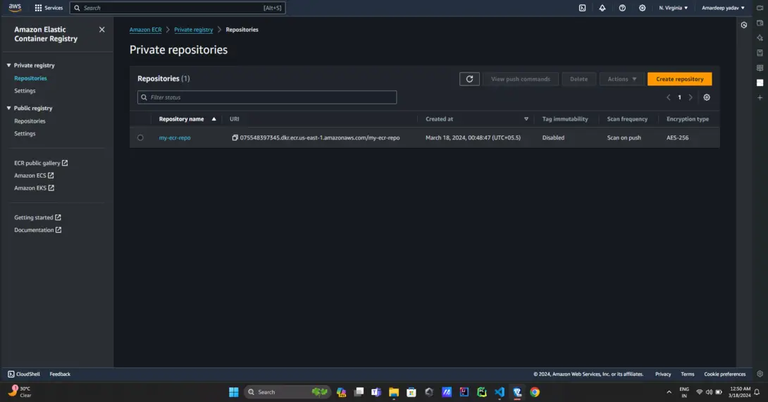Image resolution: width=768 pixels, height=402 pixels.
Task: Click View push commands button
Action: point(520,79)
